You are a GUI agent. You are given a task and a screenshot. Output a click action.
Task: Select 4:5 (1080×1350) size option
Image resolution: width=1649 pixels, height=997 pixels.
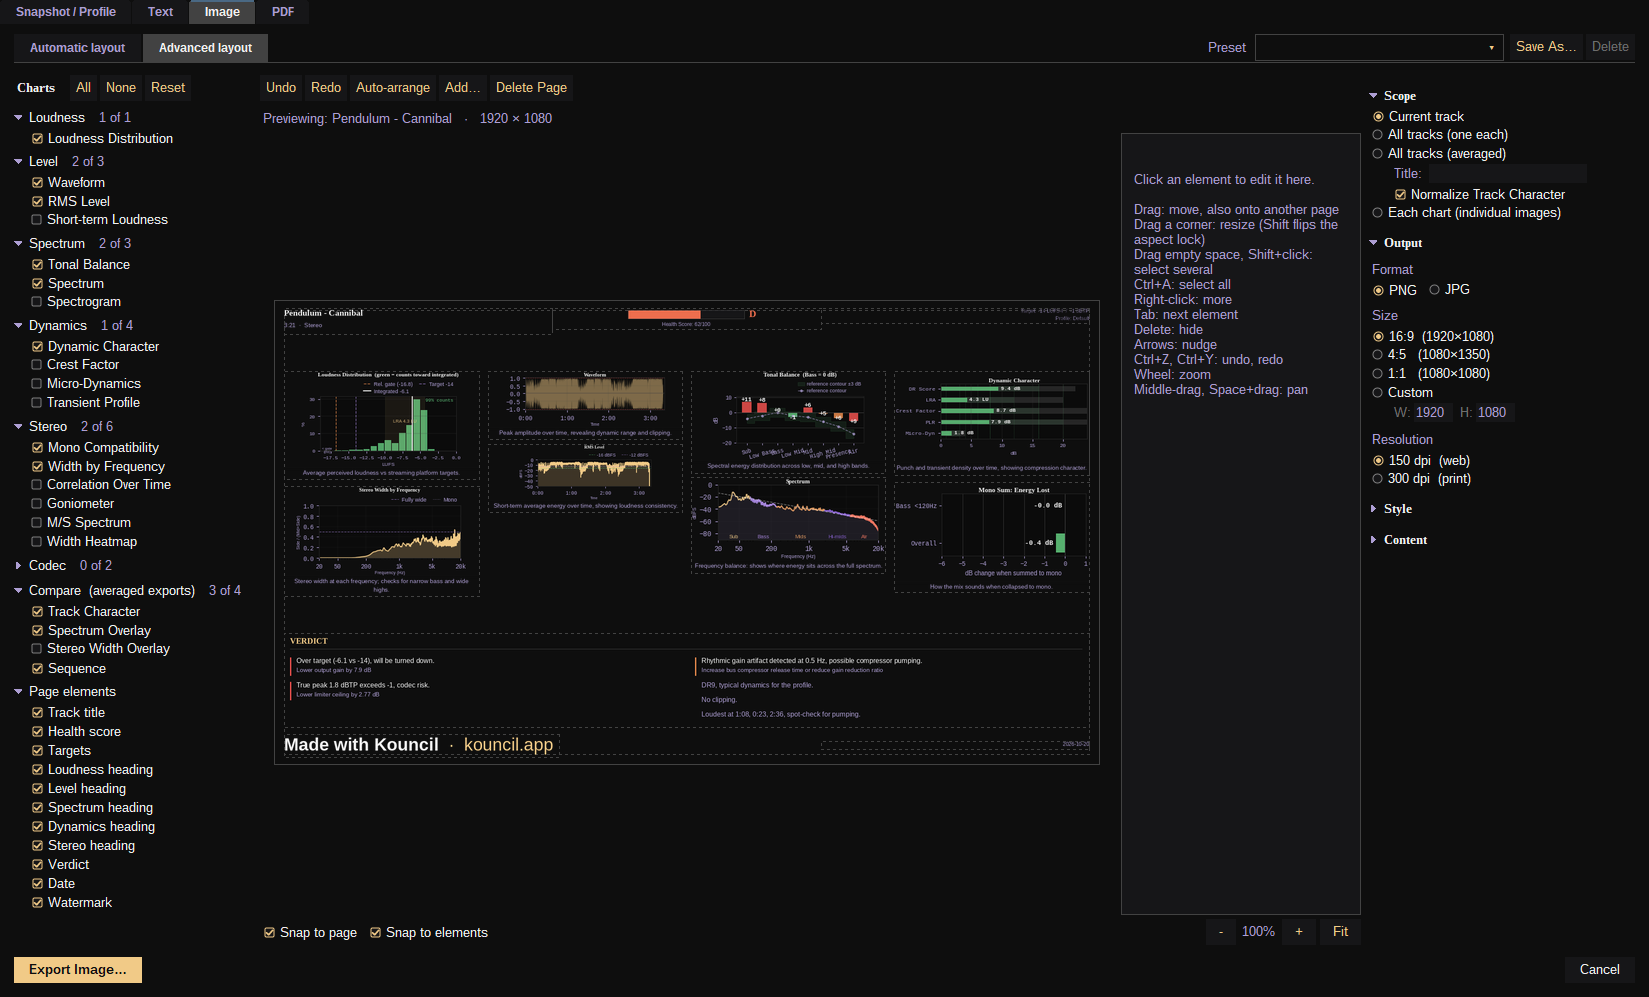pos(1378,355)
